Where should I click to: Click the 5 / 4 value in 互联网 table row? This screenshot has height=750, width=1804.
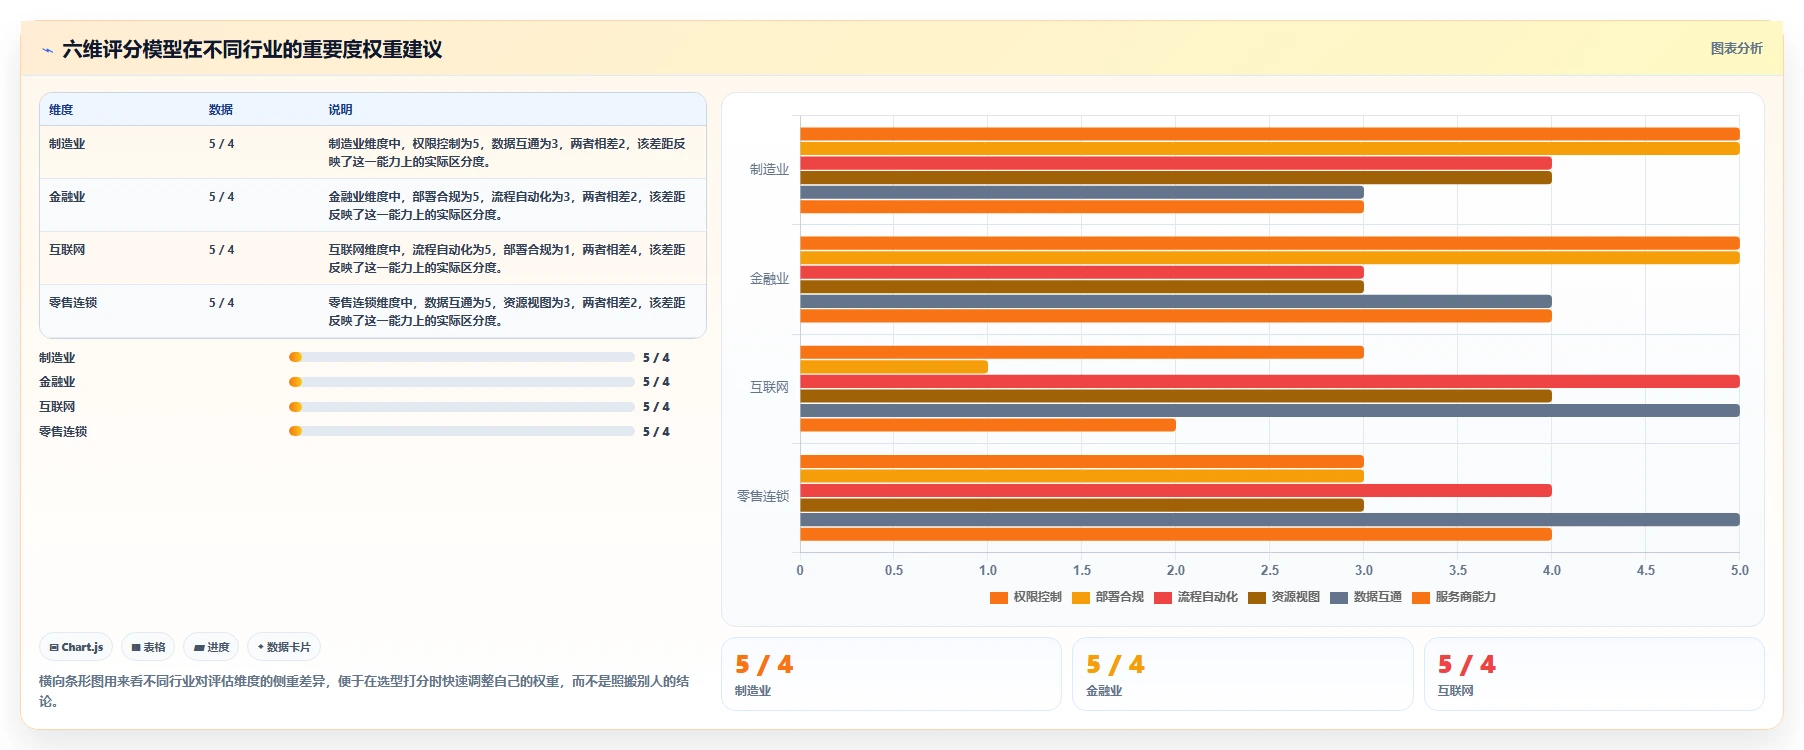click(x=221, y=250)
